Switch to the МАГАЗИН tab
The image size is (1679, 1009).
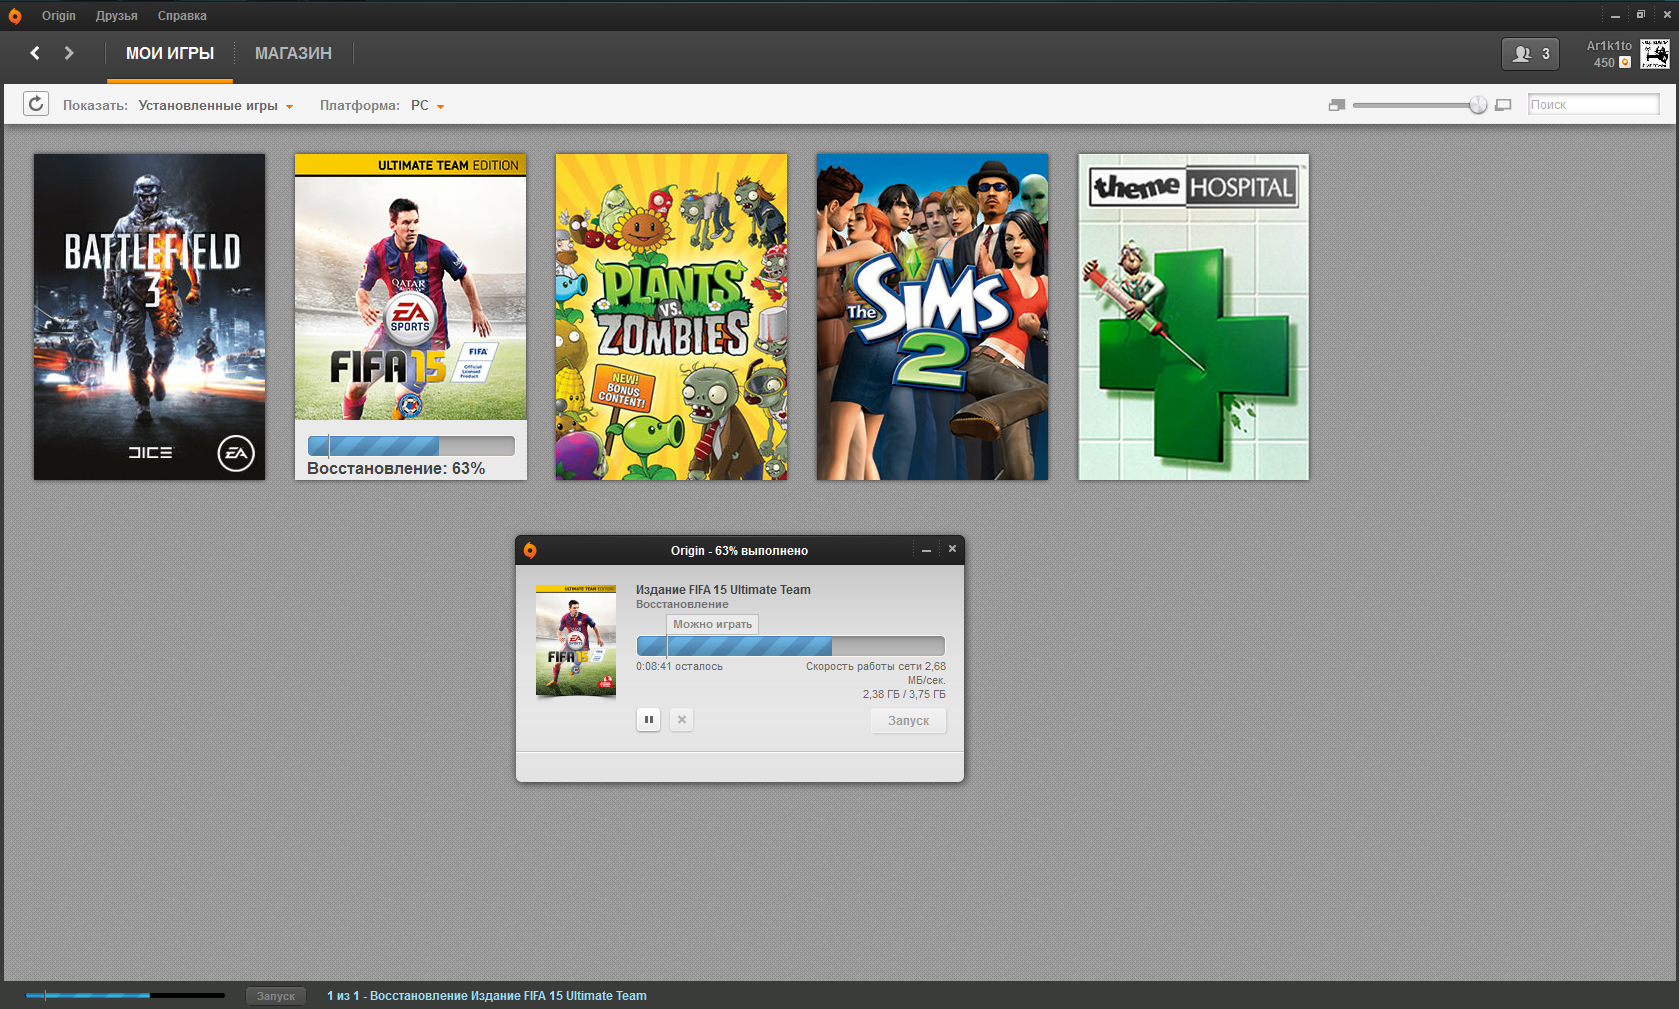[293, 54]
